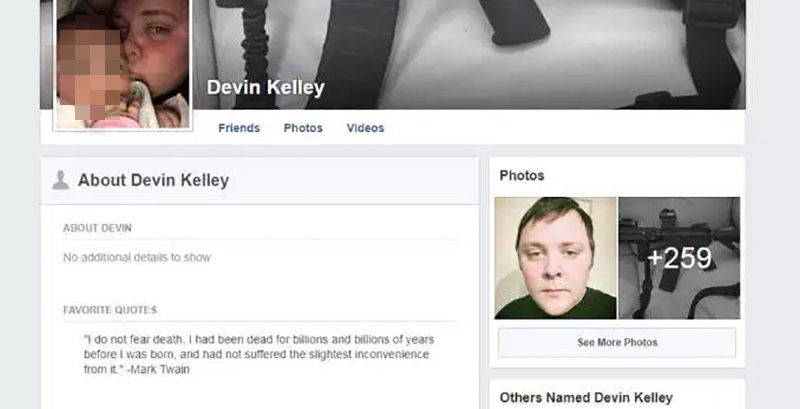Select the Devin Kelley name on cover
Viewport: 800px width, 409px height.
(x=265, y=88)
